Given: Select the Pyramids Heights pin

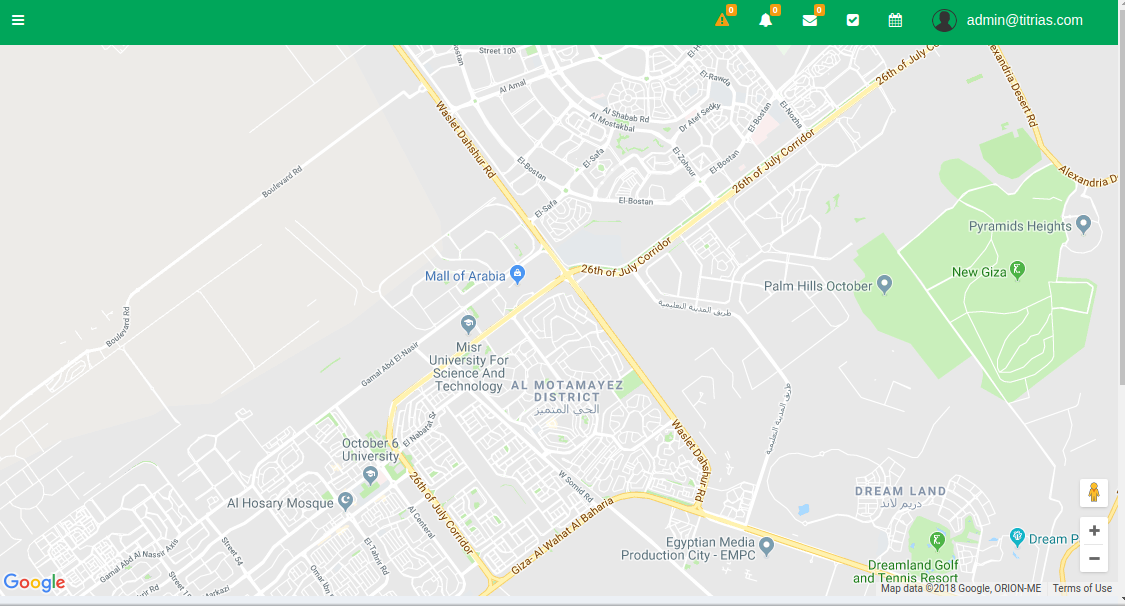Looking at the screenshot, I should [x=1083, y=224].
